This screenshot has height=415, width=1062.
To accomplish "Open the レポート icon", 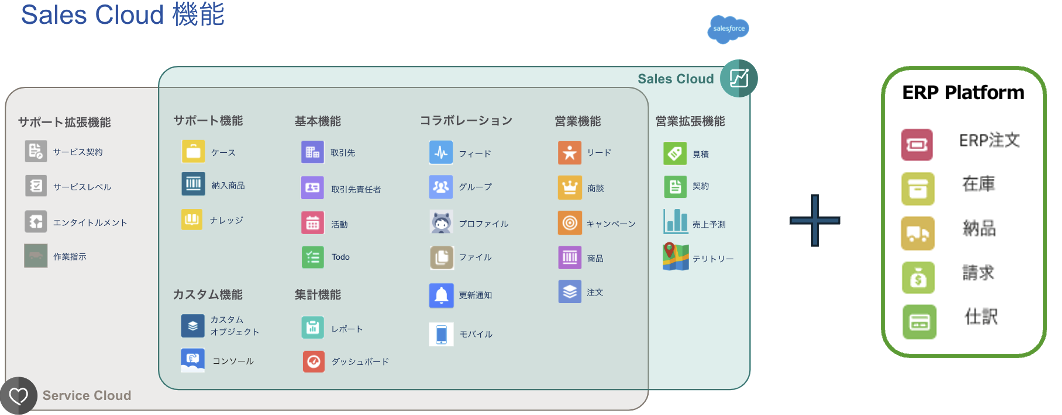I will click(312, 328).
